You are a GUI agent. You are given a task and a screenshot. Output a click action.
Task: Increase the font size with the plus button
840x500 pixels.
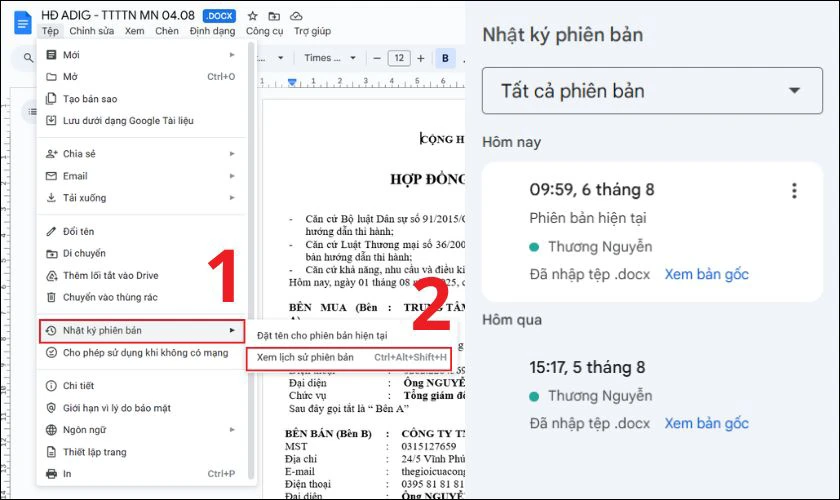(421, 58)
